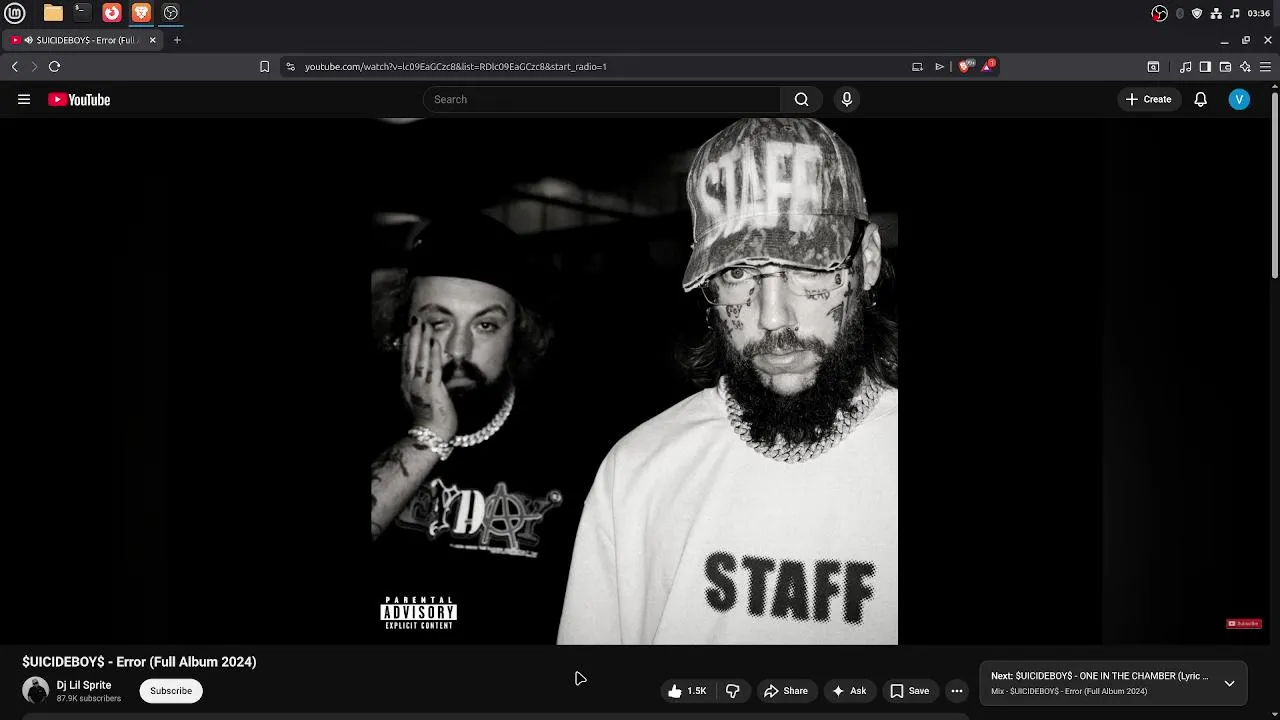The width and height of the screenshot is (1280, 720).
Task: Open Dj Lil Sprite channel link
Action: 84,685
